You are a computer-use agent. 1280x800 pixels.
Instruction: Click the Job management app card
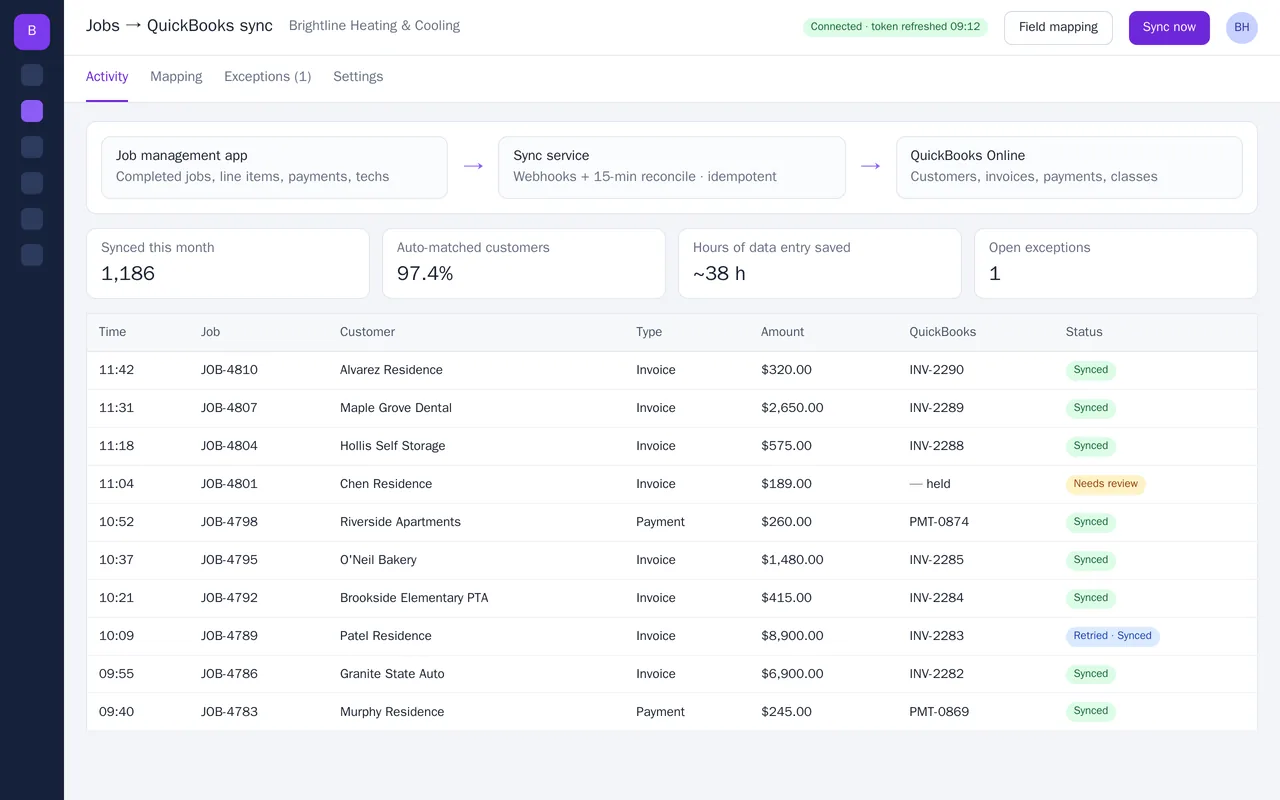pyautogui.click(x=274, y=167)
